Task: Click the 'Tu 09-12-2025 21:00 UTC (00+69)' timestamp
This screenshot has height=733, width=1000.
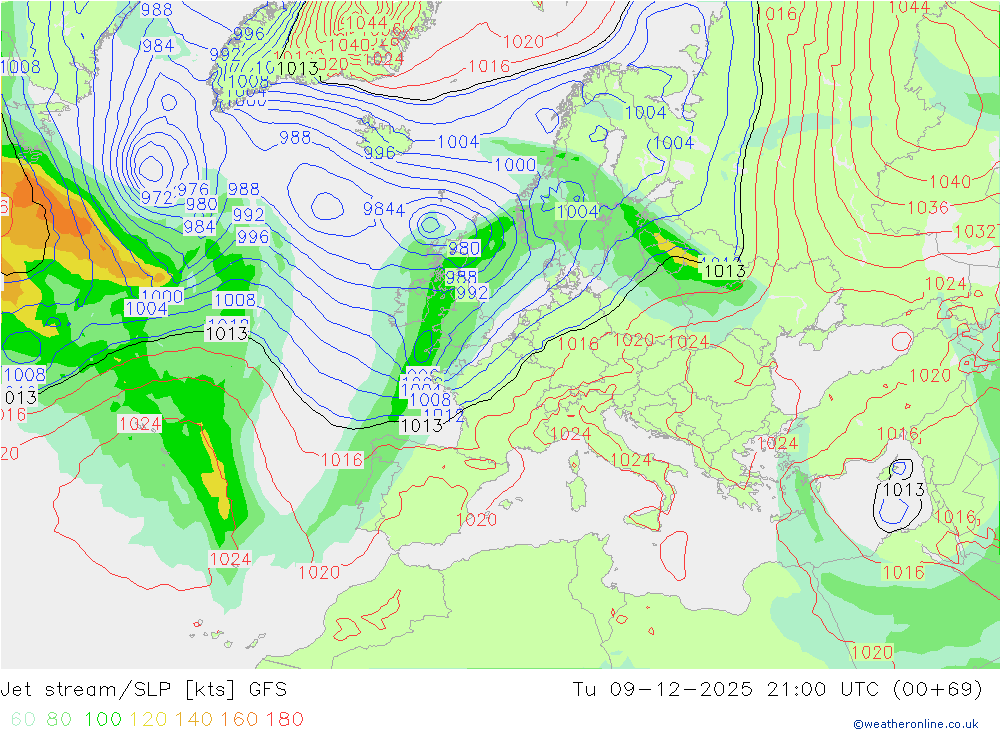Action: point(777,690)
